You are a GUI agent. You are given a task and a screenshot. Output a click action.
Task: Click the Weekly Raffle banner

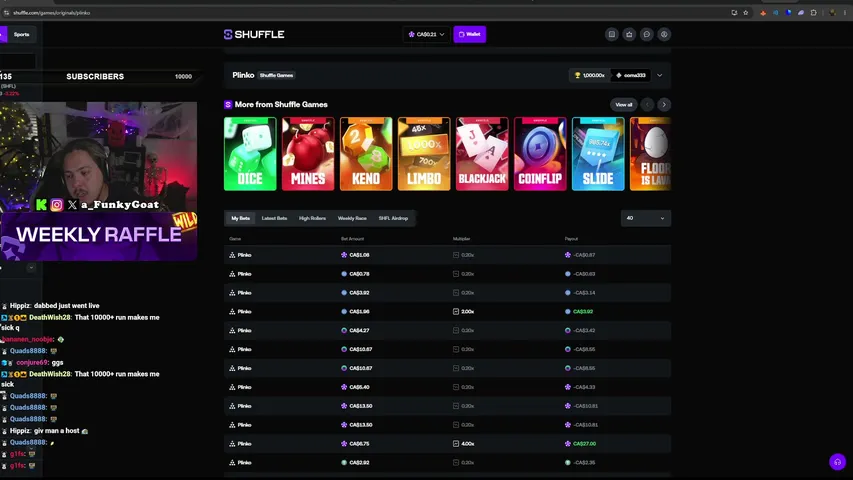pyautogui.click(x=98, y=236)
